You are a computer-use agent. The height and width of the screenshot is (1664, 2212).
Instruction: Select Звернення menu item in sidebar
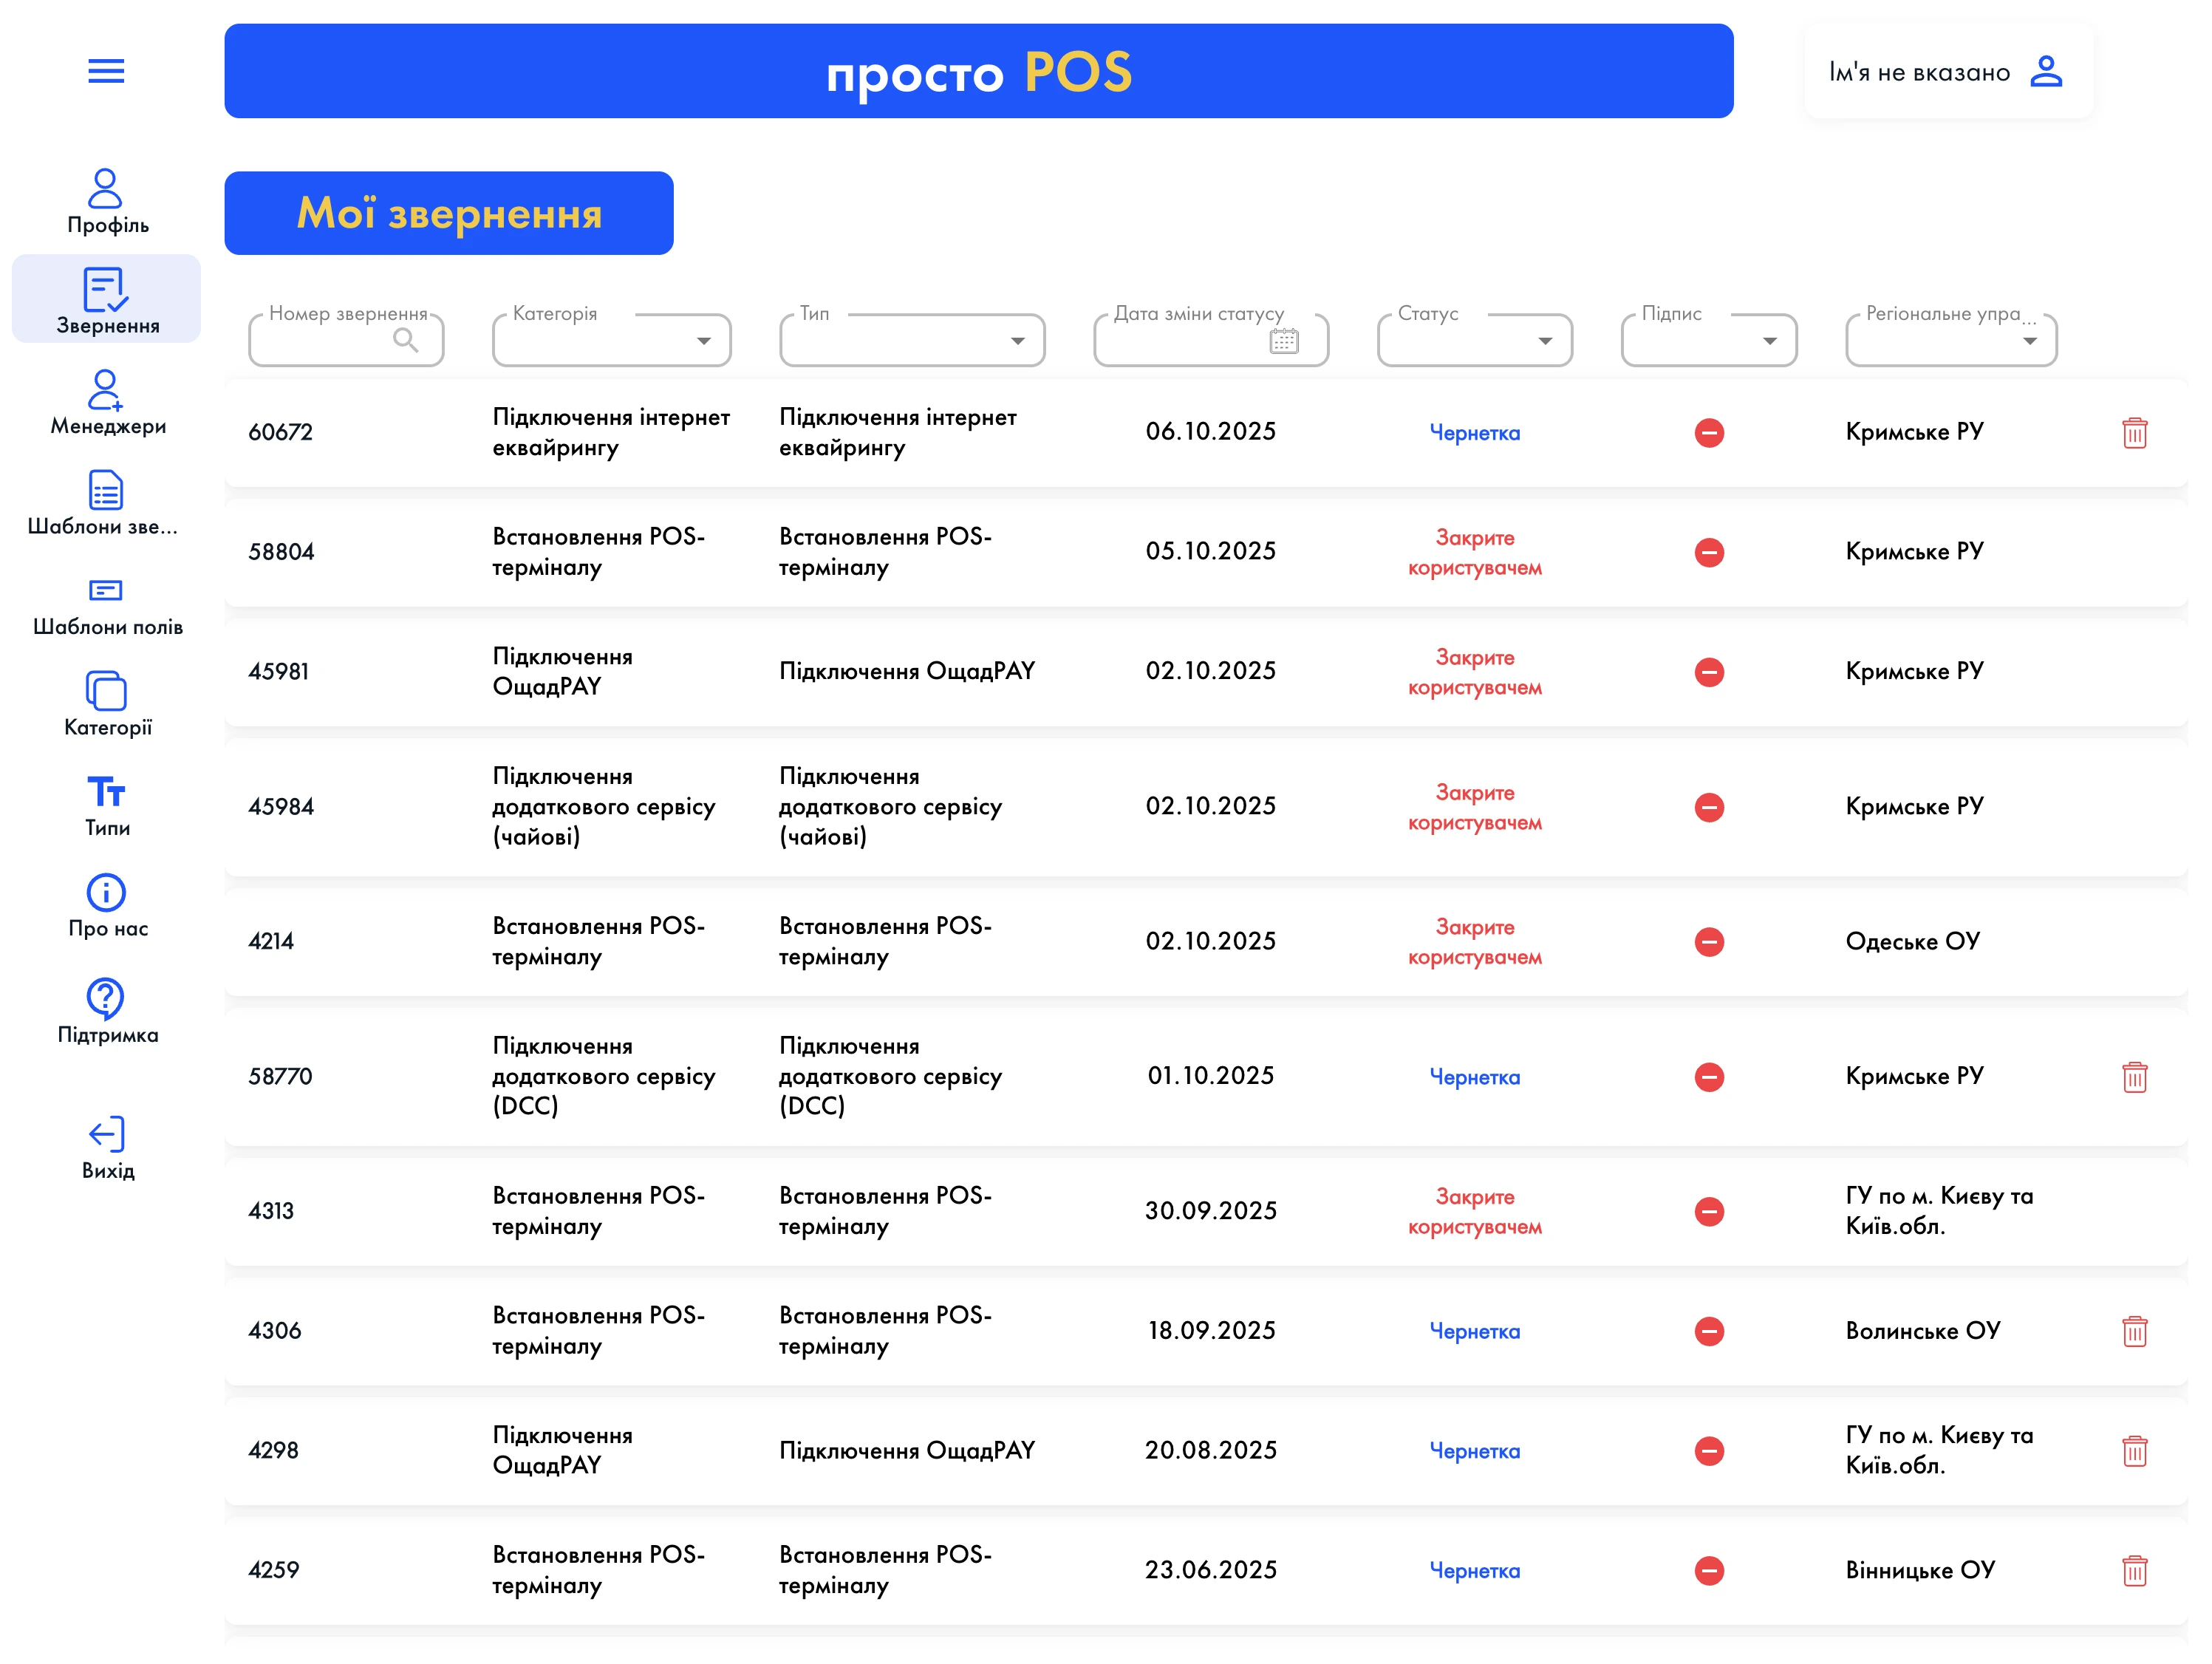click(106, 299)
